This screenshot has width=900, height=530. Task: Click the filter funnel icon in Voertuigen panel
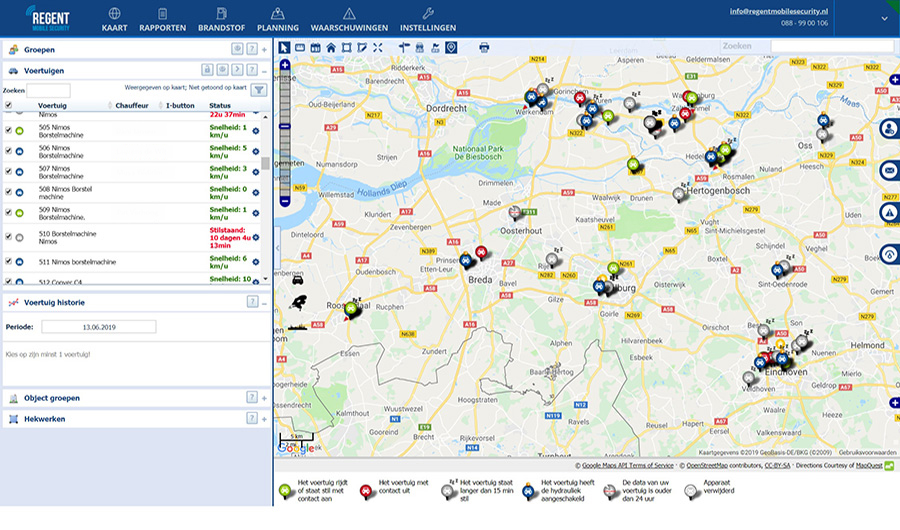[259, 90]
